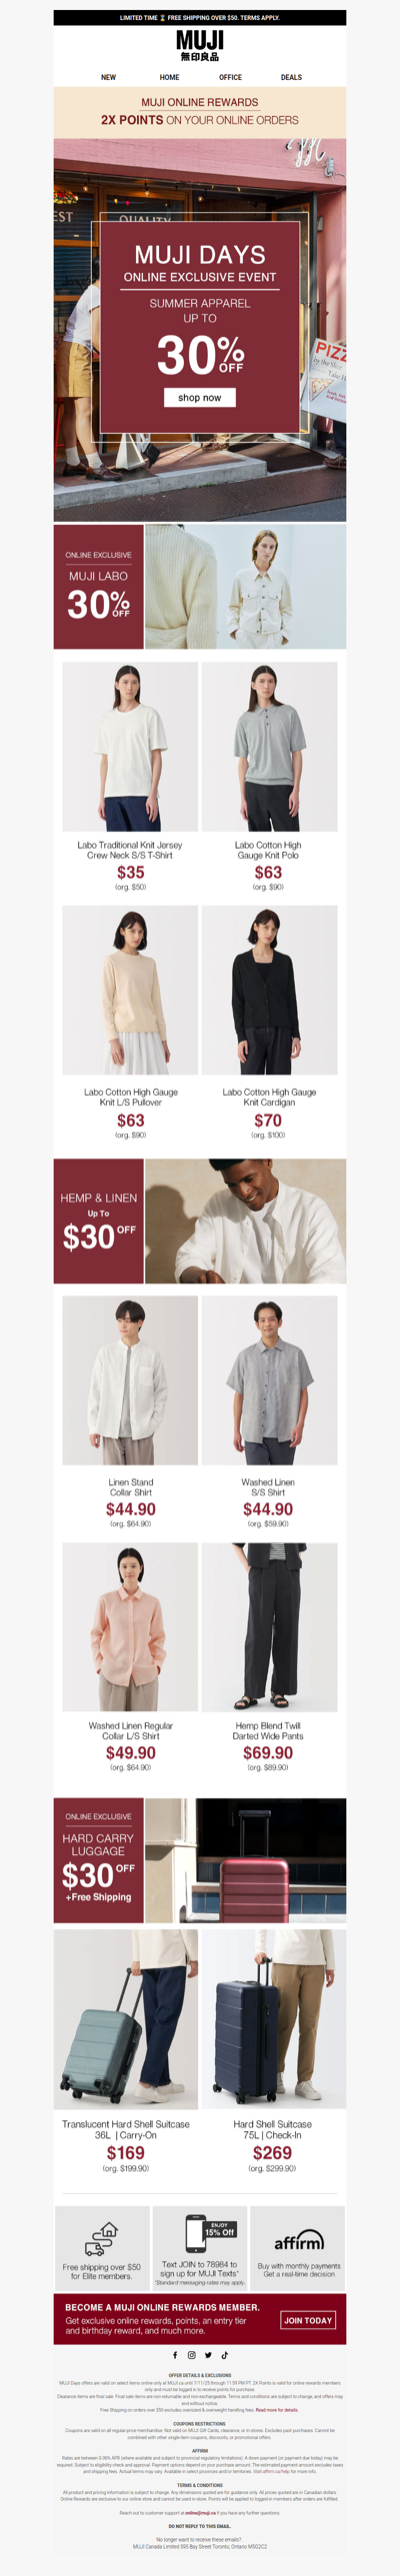Viewport: 400px width, 2576px height.
Task: Click the shop now button
Action: pos(200,397)
